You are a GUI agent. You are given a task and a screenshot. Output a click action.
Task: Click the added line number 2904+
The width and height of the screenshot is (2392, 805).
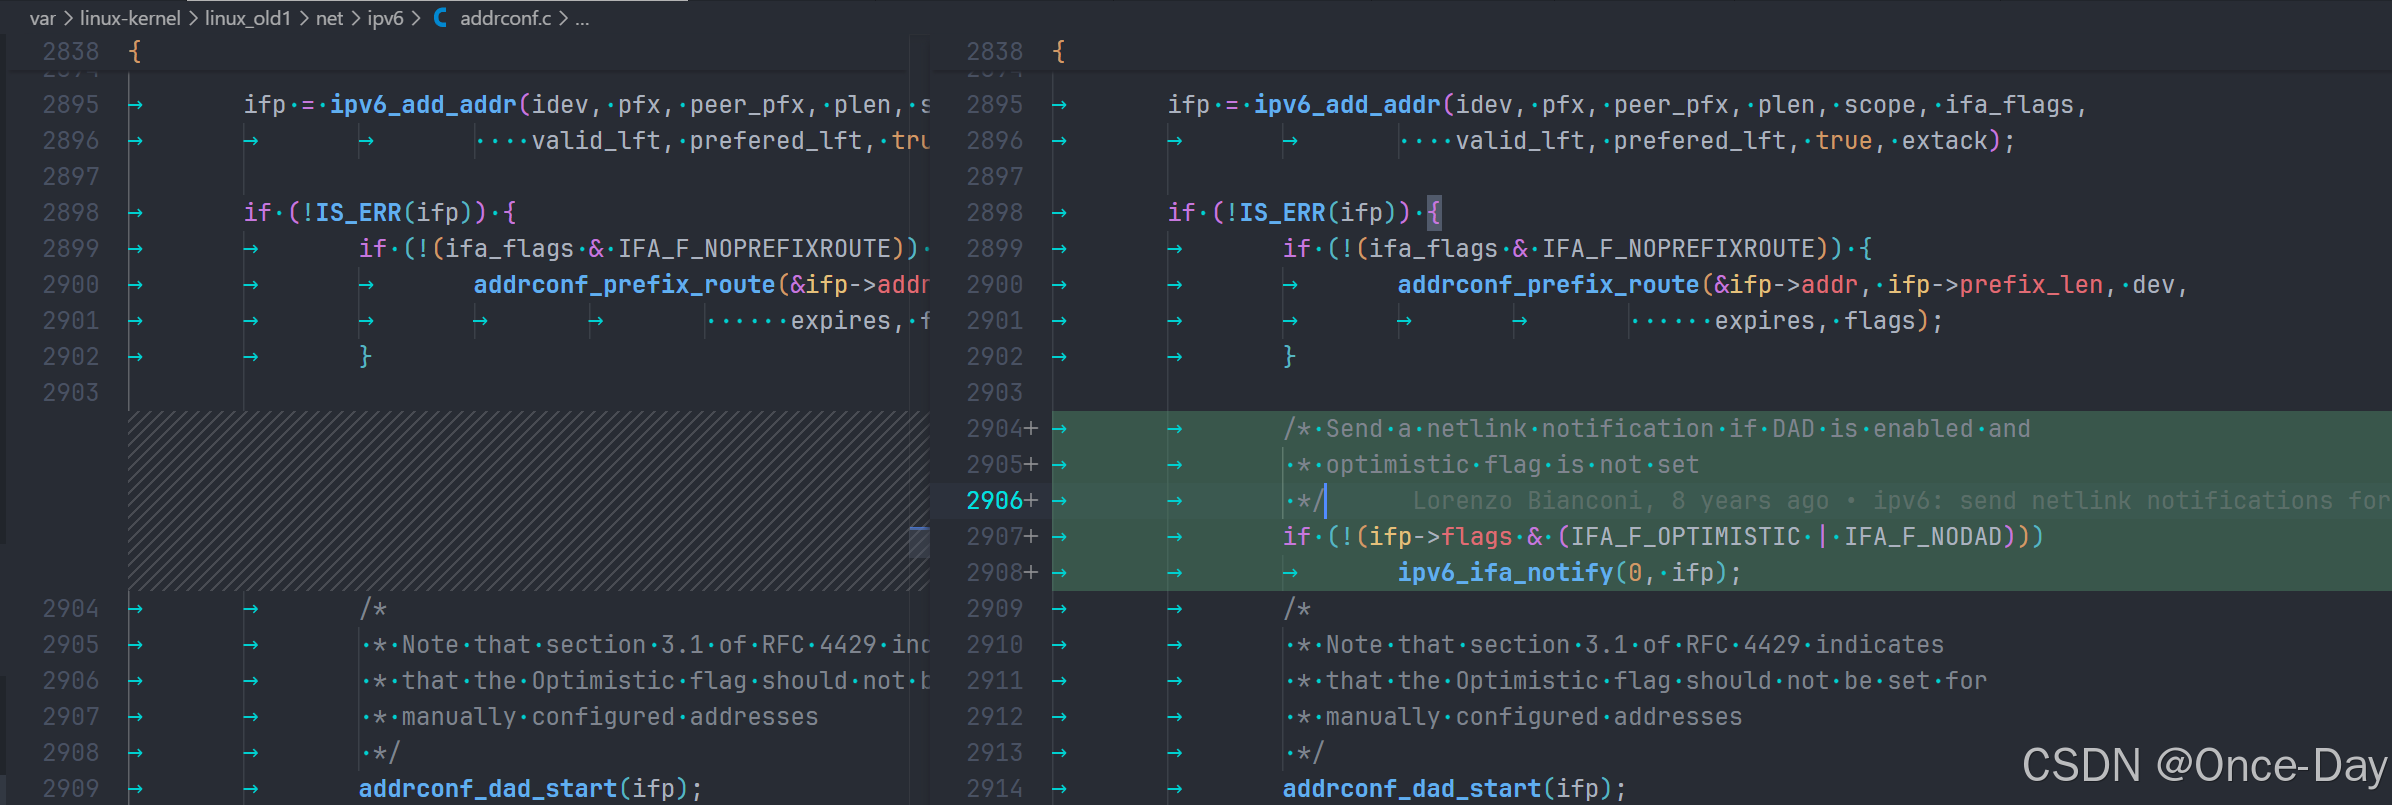coord(1002,429)
